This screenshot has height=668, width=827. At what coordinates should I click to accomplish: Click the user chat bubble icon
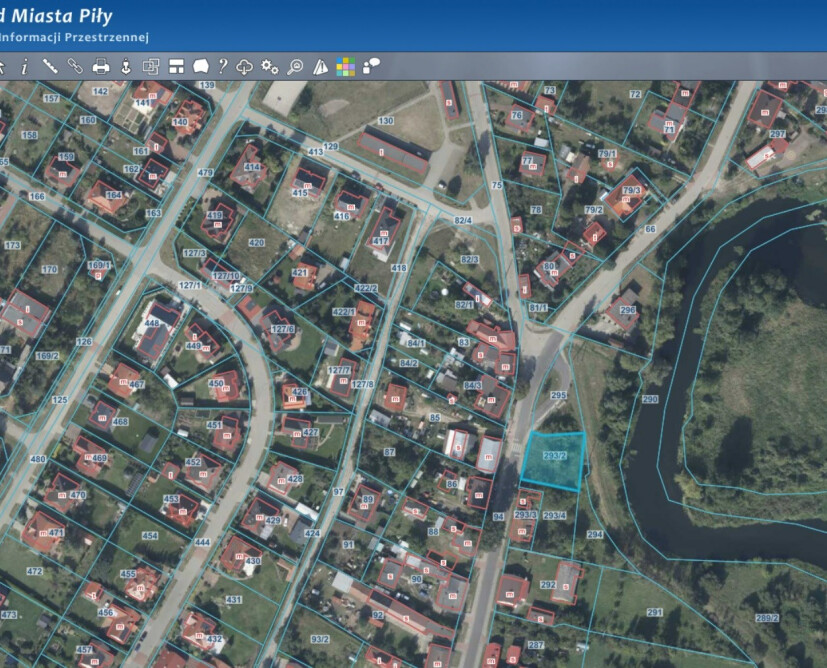[x=371, y=67]
